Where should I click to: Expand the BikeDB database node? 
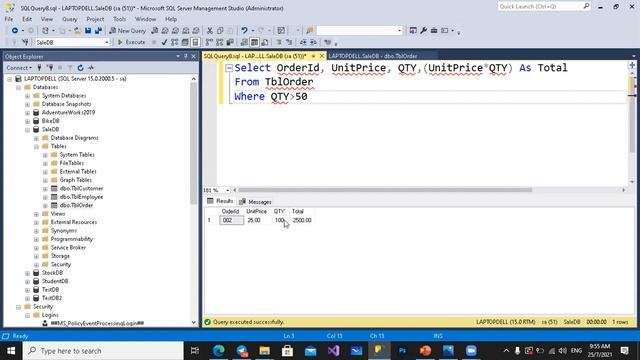tap(27, 121)
